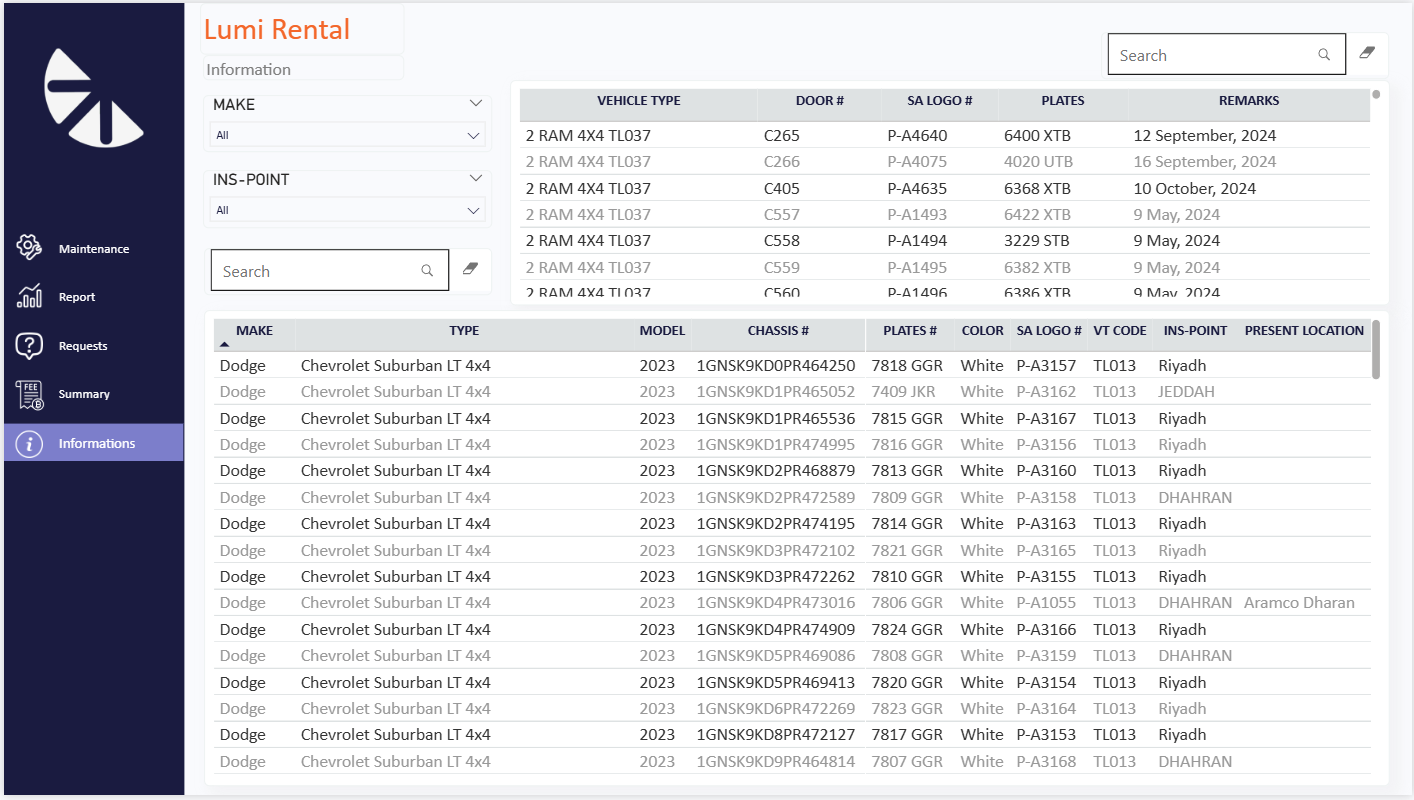Open the Summary fee document icon
Viewport: 1414px width, 800px height.
point(29,394)
